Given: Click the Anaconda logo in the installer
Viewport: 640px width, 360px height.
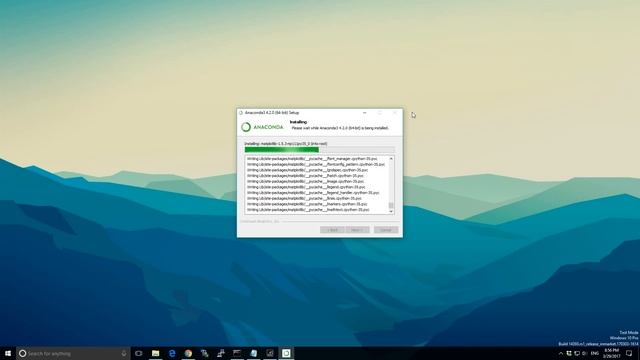Looking at the screenshot, I should pos(262,127).
